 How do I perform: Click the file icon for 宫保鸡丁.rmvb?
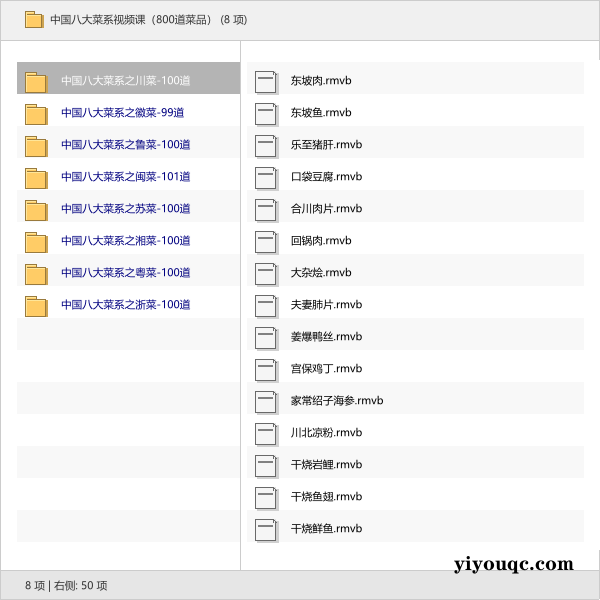265,369
